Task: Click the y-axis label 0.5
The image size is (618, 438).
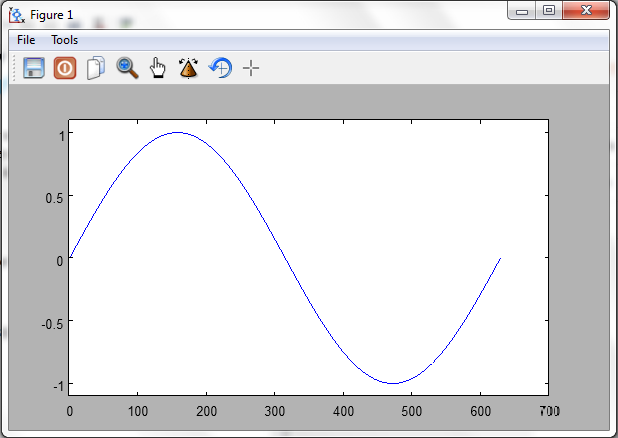Action: 54,198
